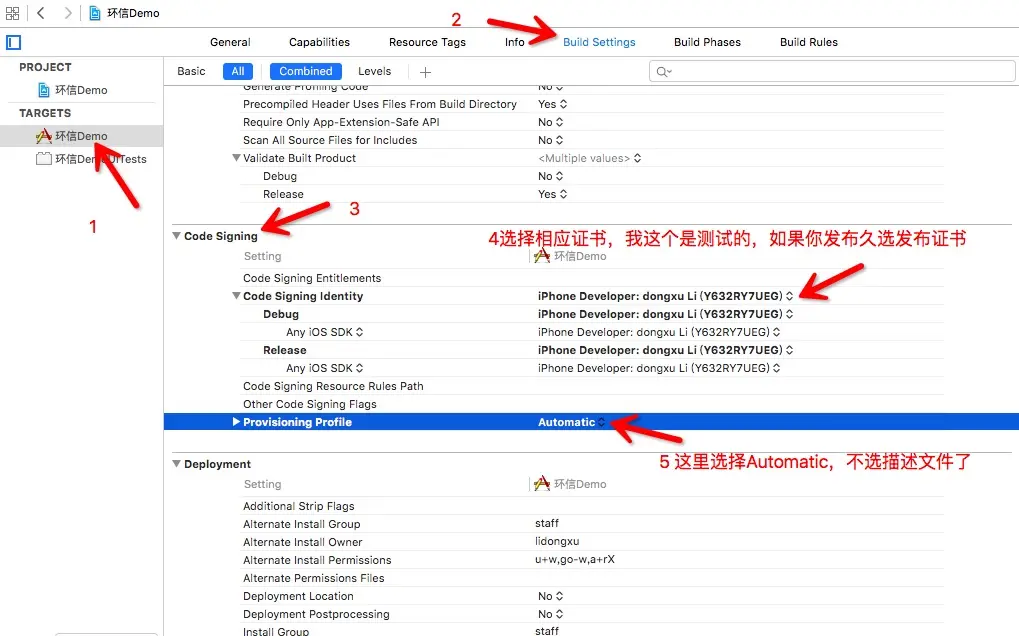Change Debug Any iOS SDK condition
1019x636 pixels.
coord(324,332)
